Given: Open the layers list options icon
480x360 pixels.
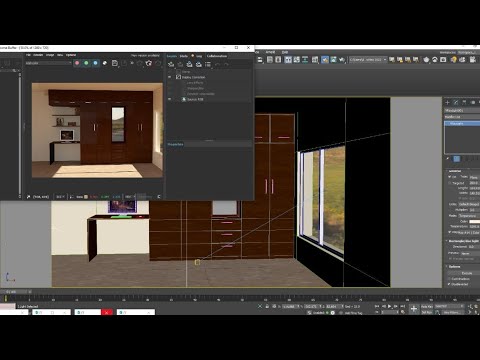Looking at the screenshot, I should point(208,64).
